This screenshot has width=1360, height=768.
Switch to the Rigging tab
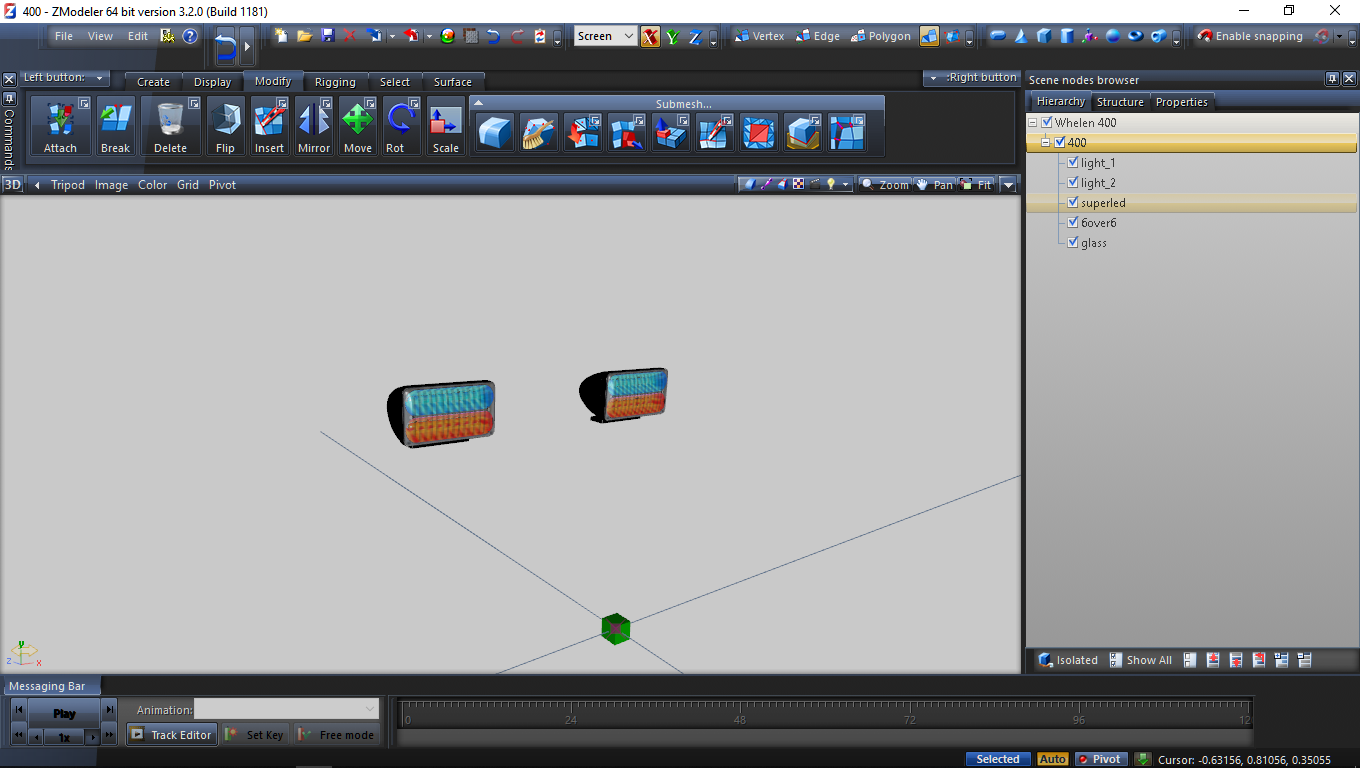point(334,82)
